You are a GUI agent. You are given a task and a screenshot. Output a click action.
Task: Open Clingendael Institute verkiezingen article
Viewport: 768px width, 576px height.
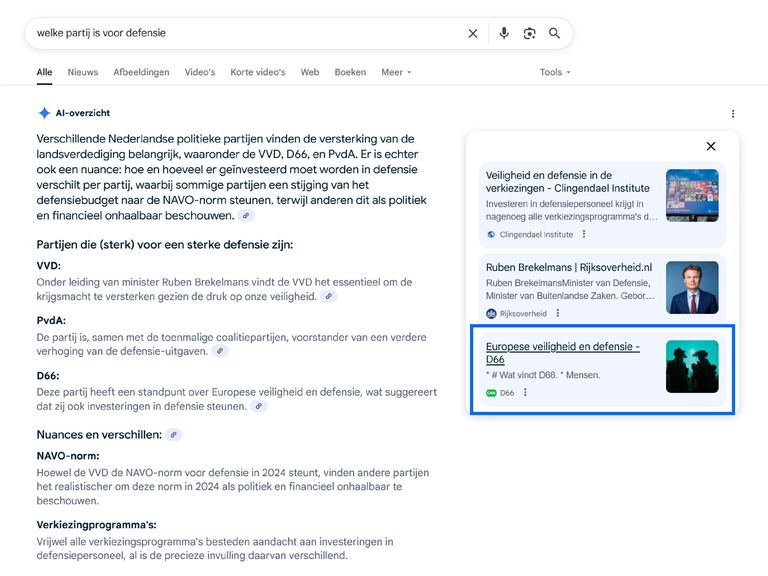pos(567,181)
